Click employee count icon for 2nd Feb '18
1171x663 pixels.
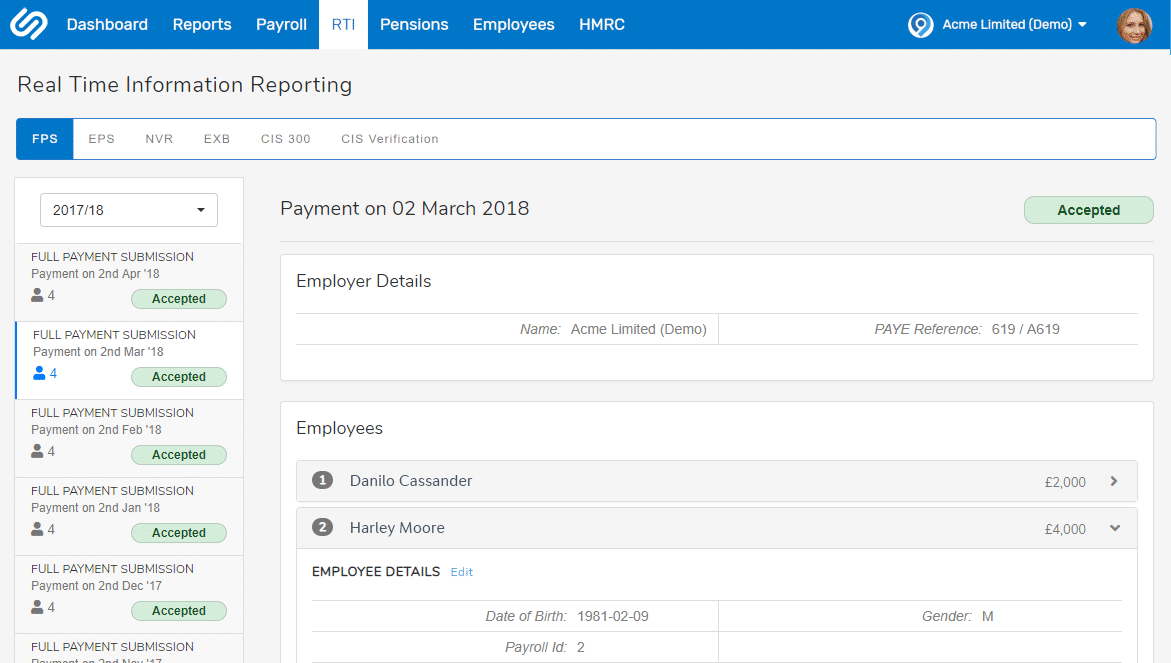pyautogui.click(x=37, y=451)
